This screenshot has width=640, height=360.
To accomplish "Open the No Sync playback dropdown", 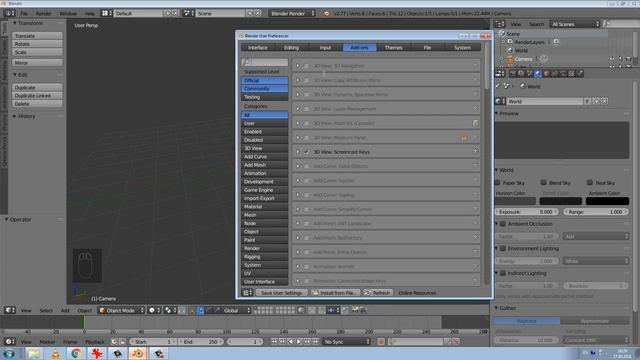I will [x=347, y=342].
